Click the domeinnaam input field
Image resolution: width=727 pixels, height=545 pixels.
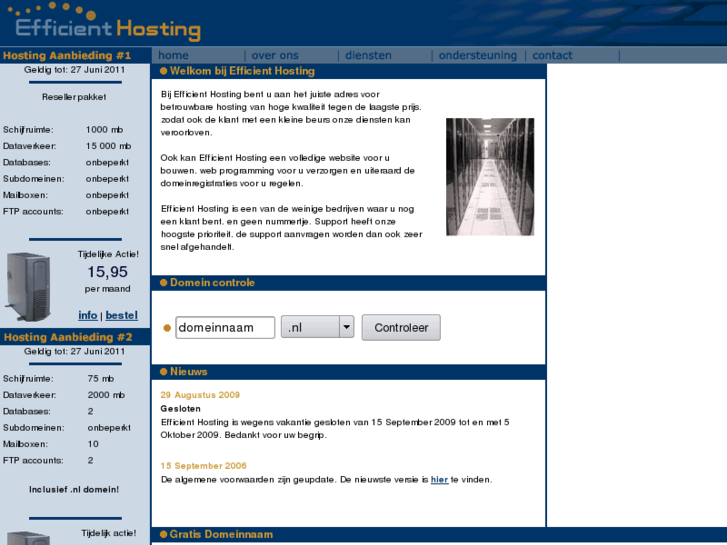click(x=225, y=327)
